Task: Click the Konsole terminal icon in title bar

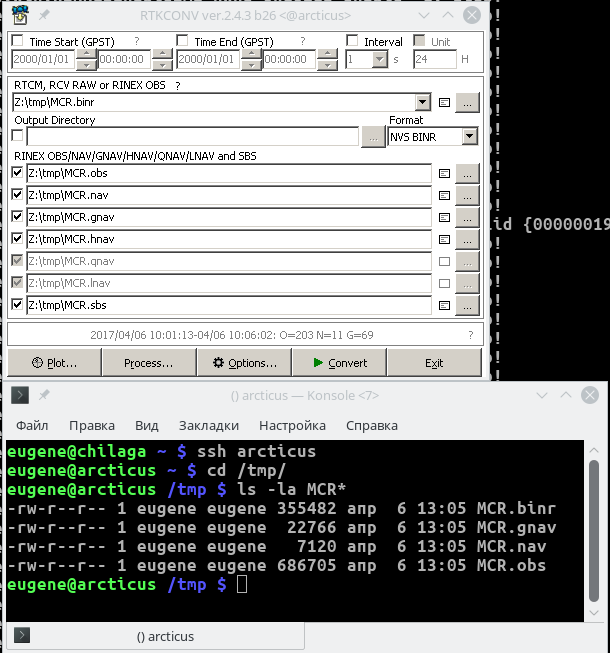Action: tap(19, 395)
